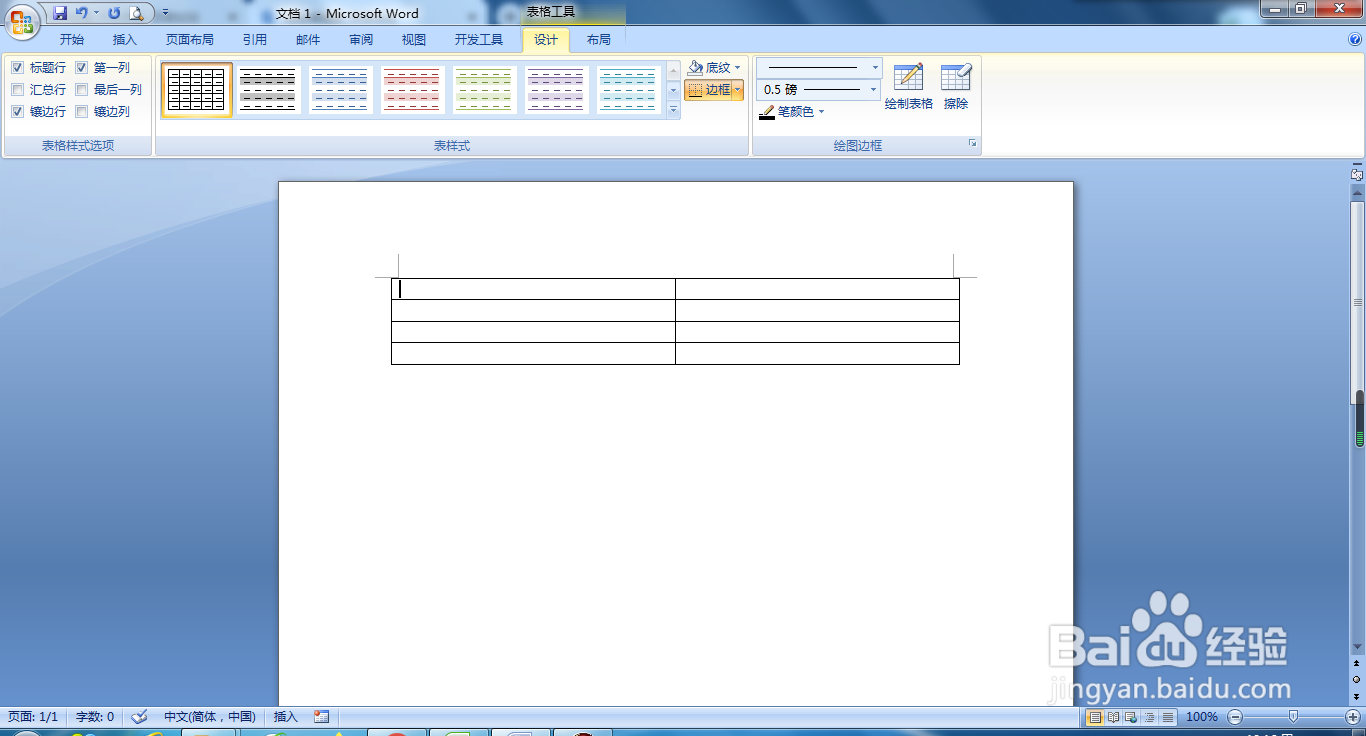The width and height of the screenshot is (1366, 736).
Task: Click the proofing check icon in status bar
Action: (x=140, y=717)
